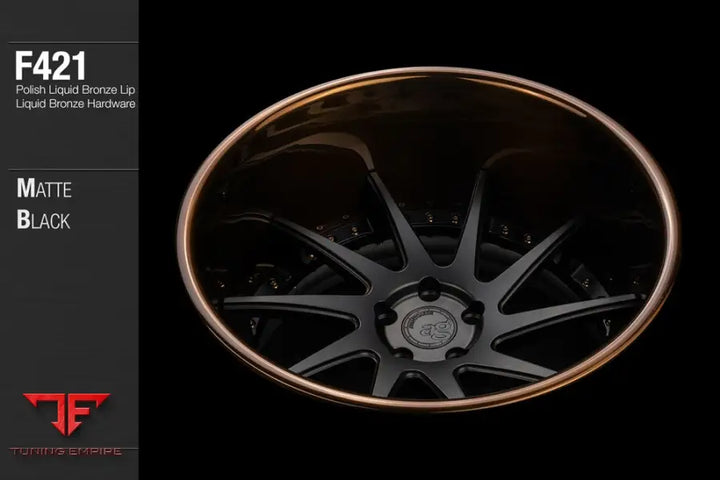The image size is (720, 480).
Task: Click the bronze bolts on inner barrel top
Action: 441,217
